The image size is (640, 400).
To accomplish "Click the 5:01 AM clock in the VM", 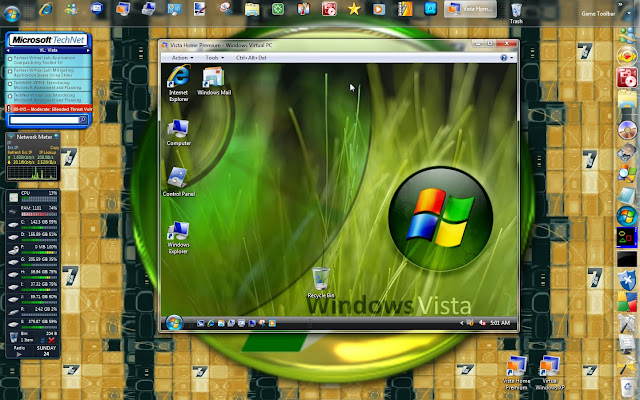I will tap(500, 323).
